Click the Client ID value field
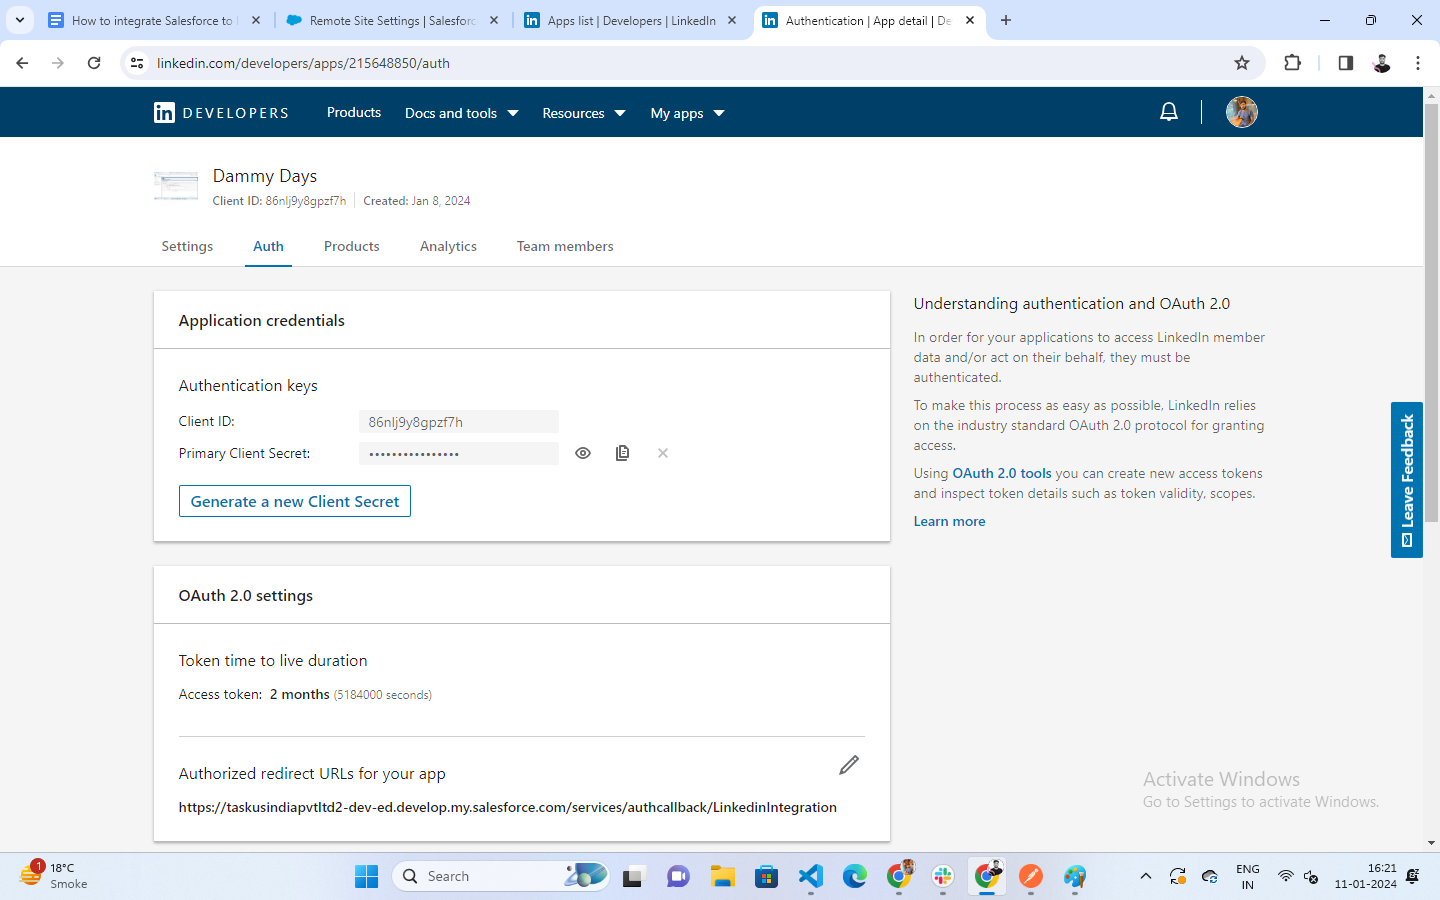This screenshot has height=900, width=1440. pos(459,422)
